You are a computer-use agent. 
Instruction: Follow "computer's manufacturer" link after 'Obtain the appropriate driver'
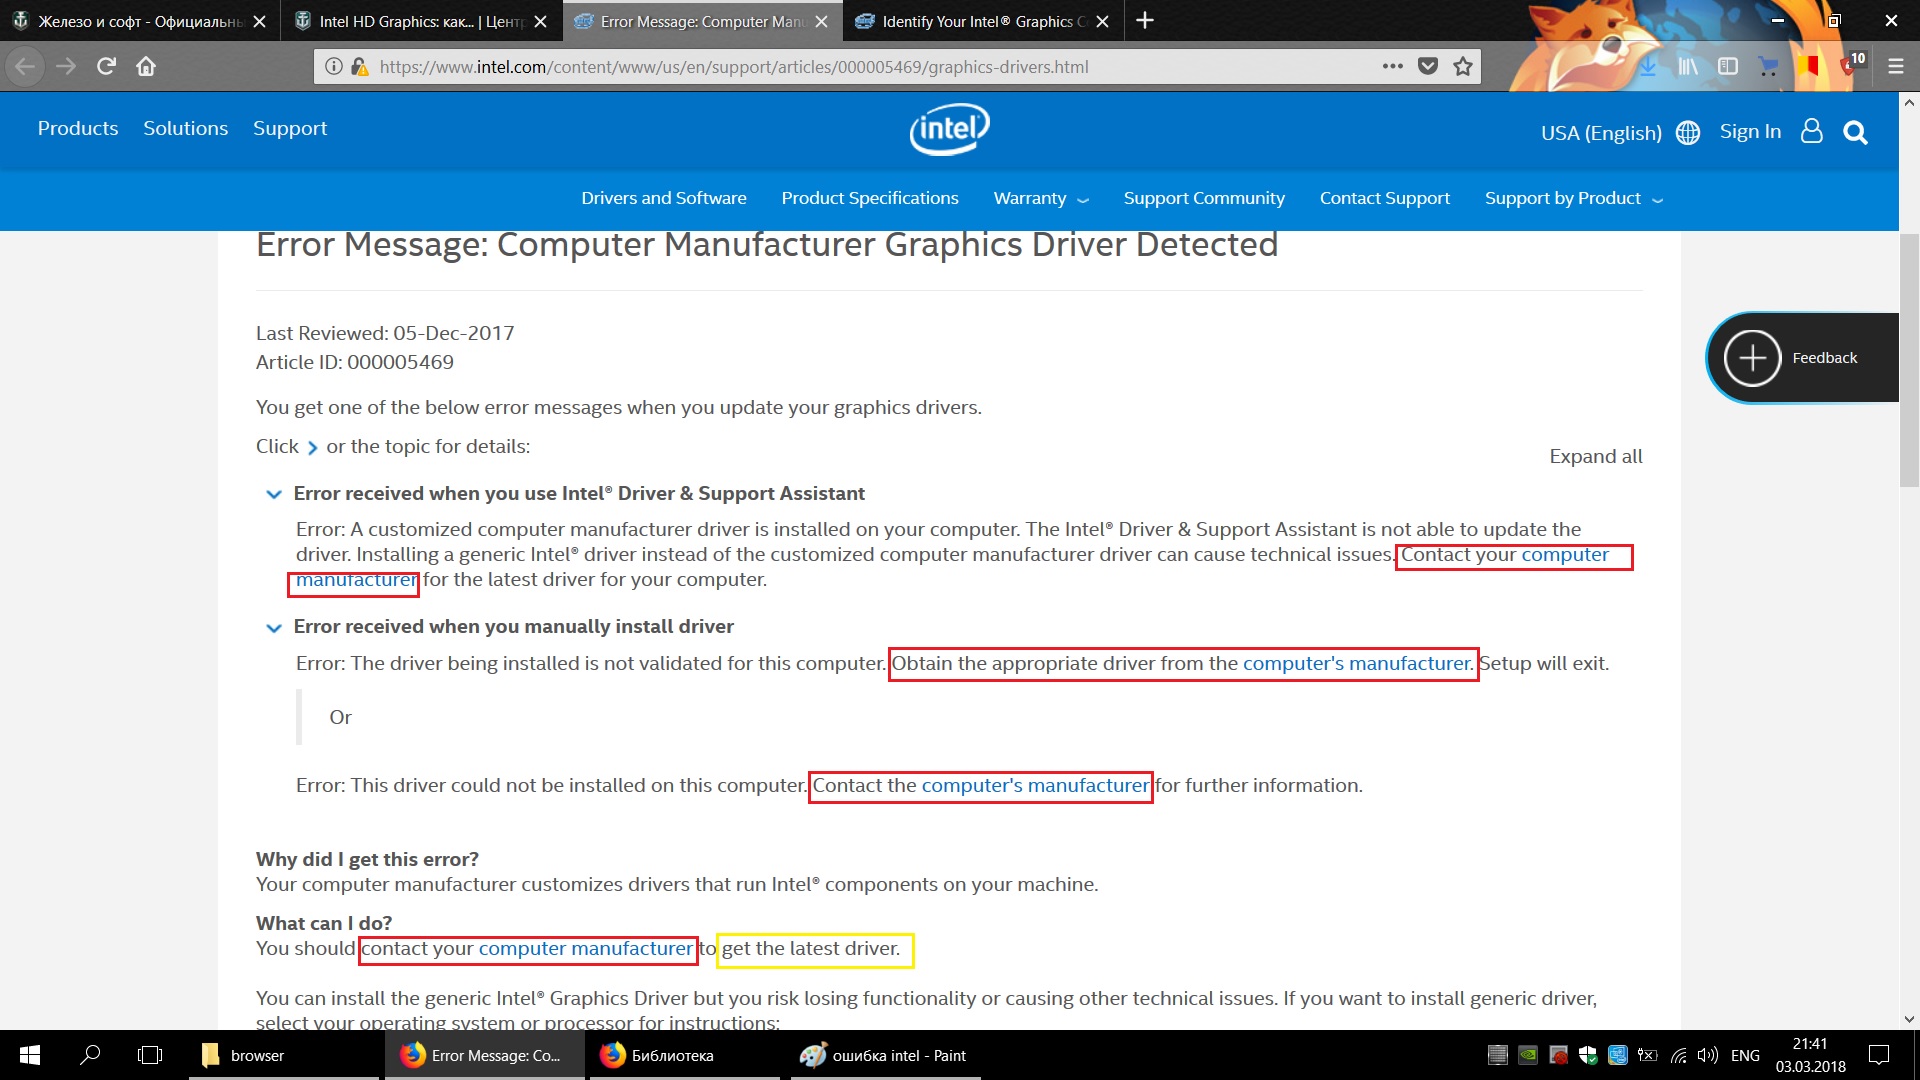click(x=1356, y=663)
